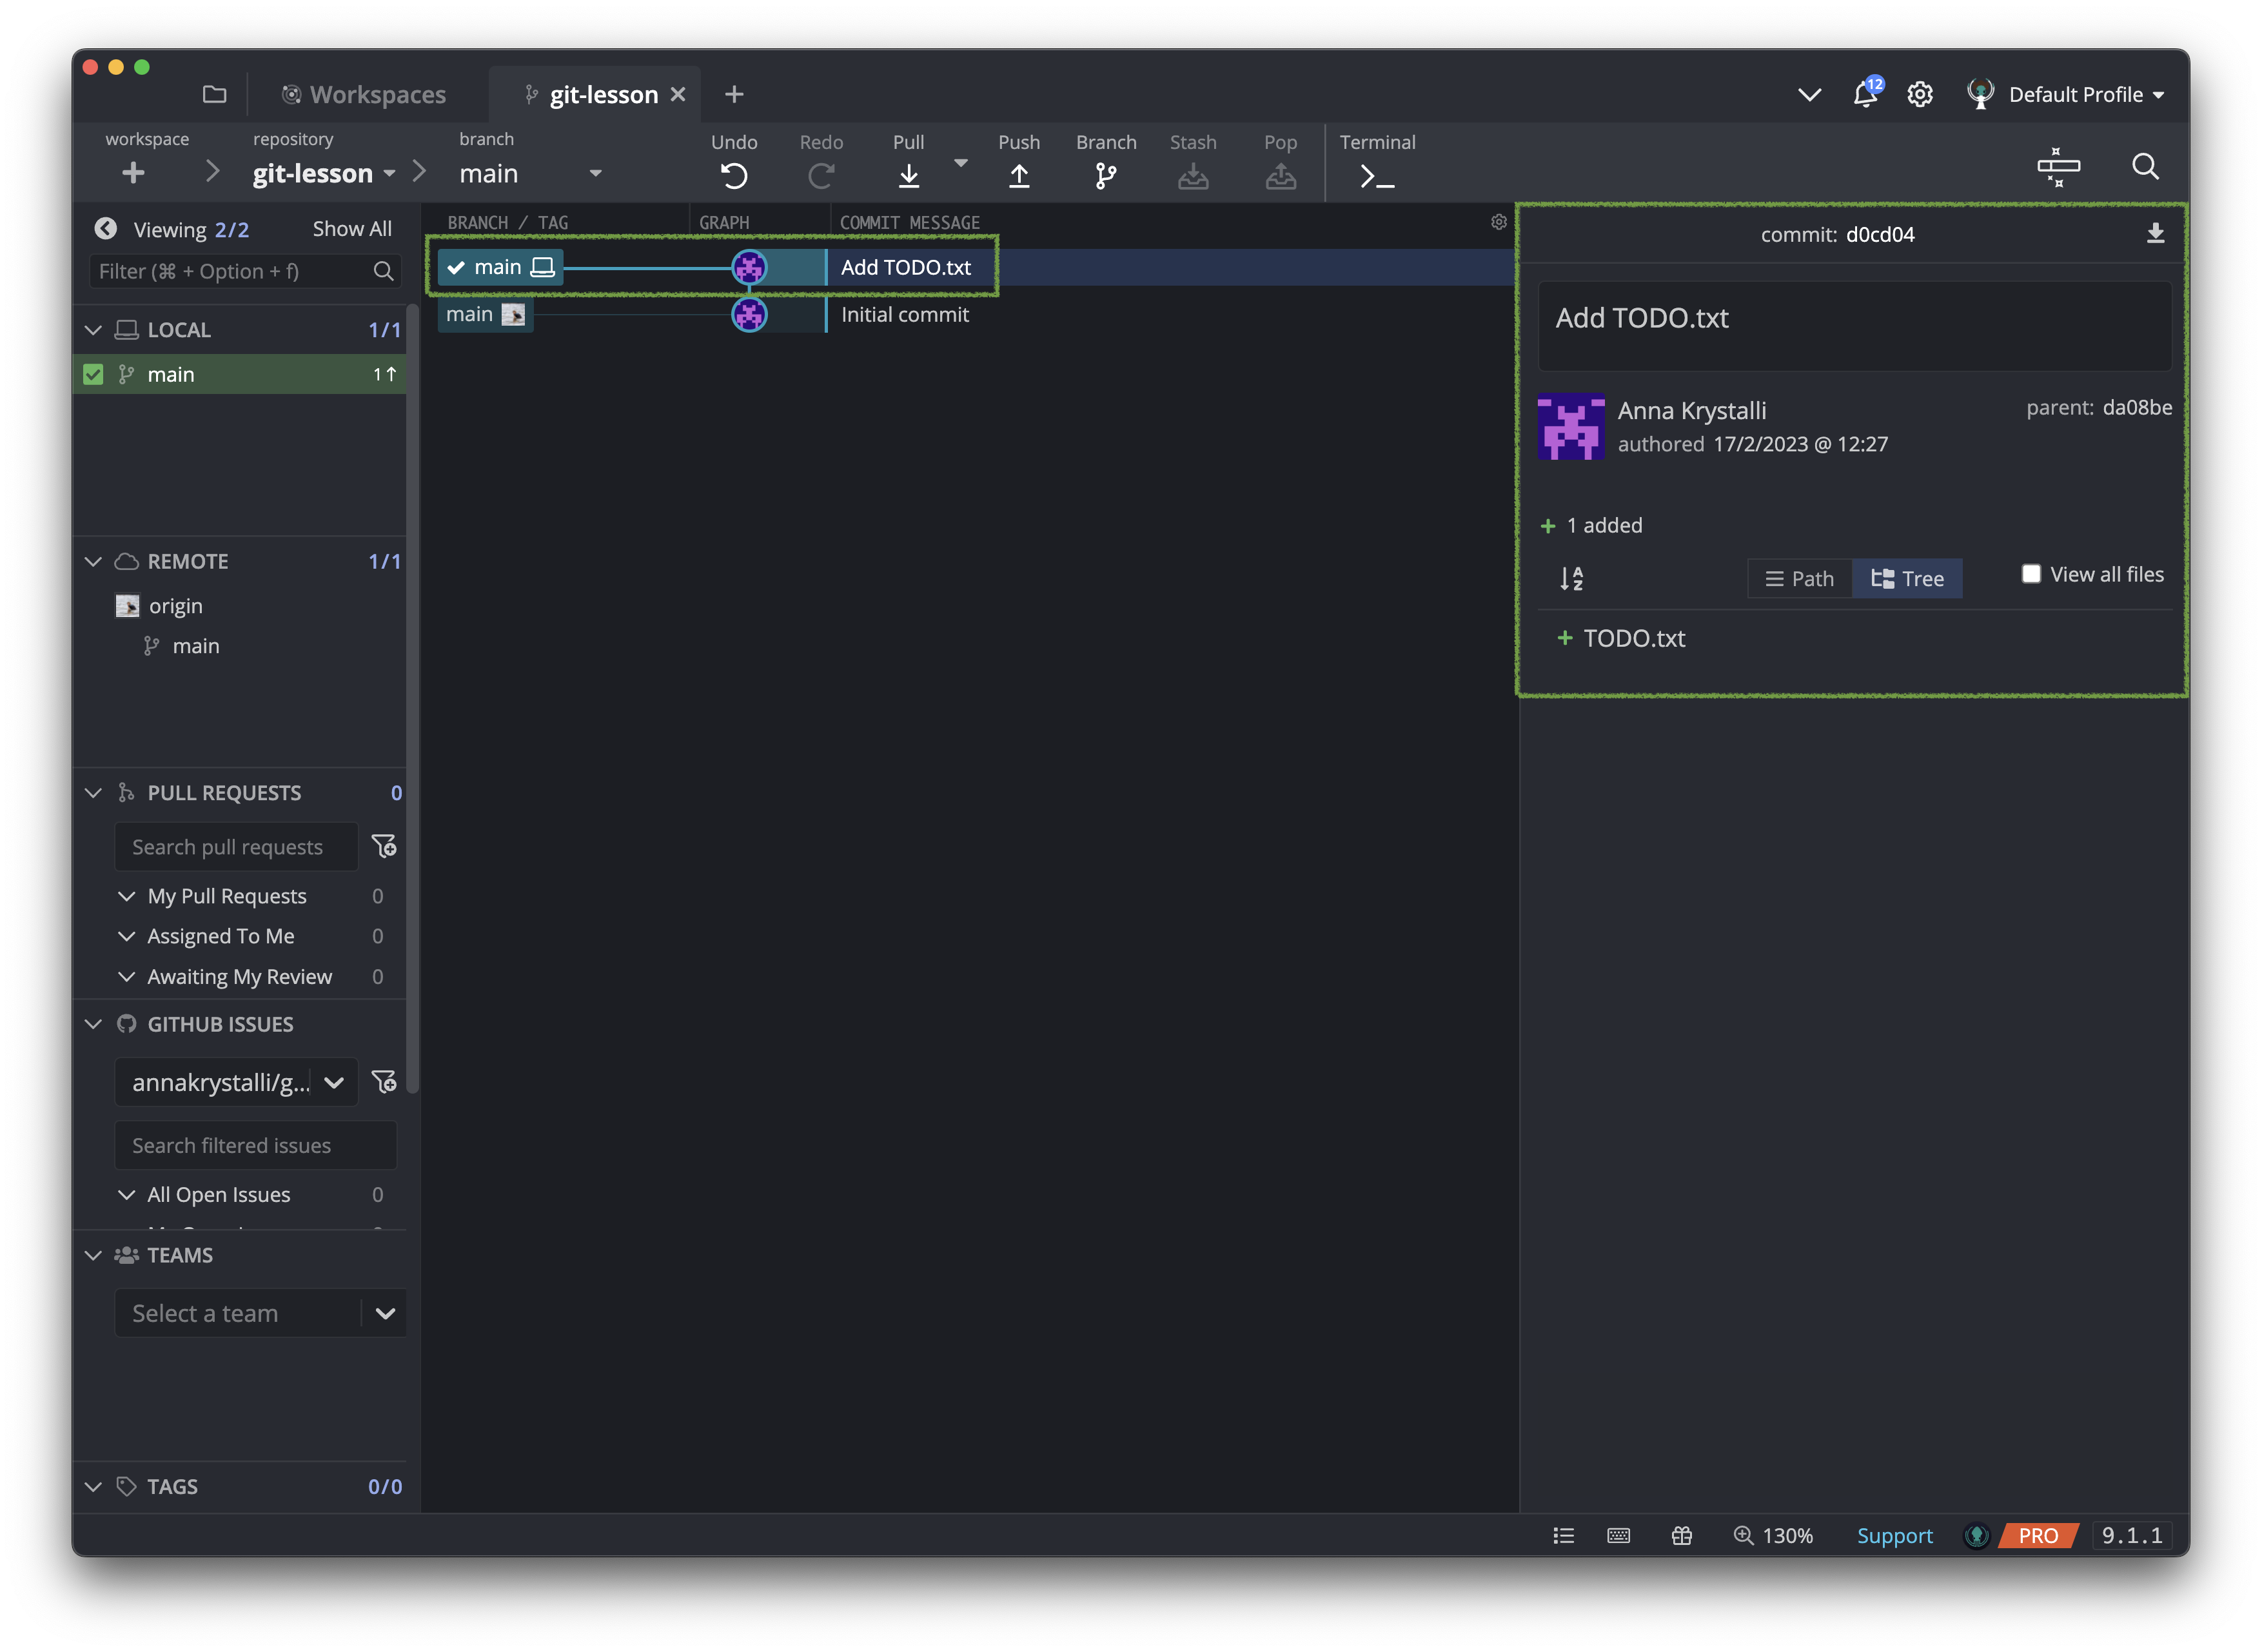
Task: Open the repository folder icon
Action: point(214,94)
